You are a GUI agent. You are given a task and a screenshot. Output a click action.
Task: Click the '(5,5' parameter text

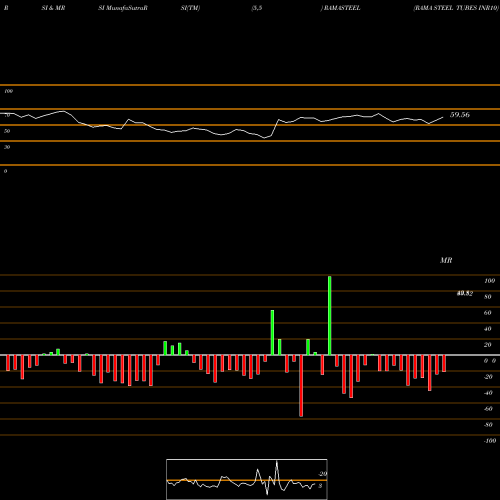point(257,8)
